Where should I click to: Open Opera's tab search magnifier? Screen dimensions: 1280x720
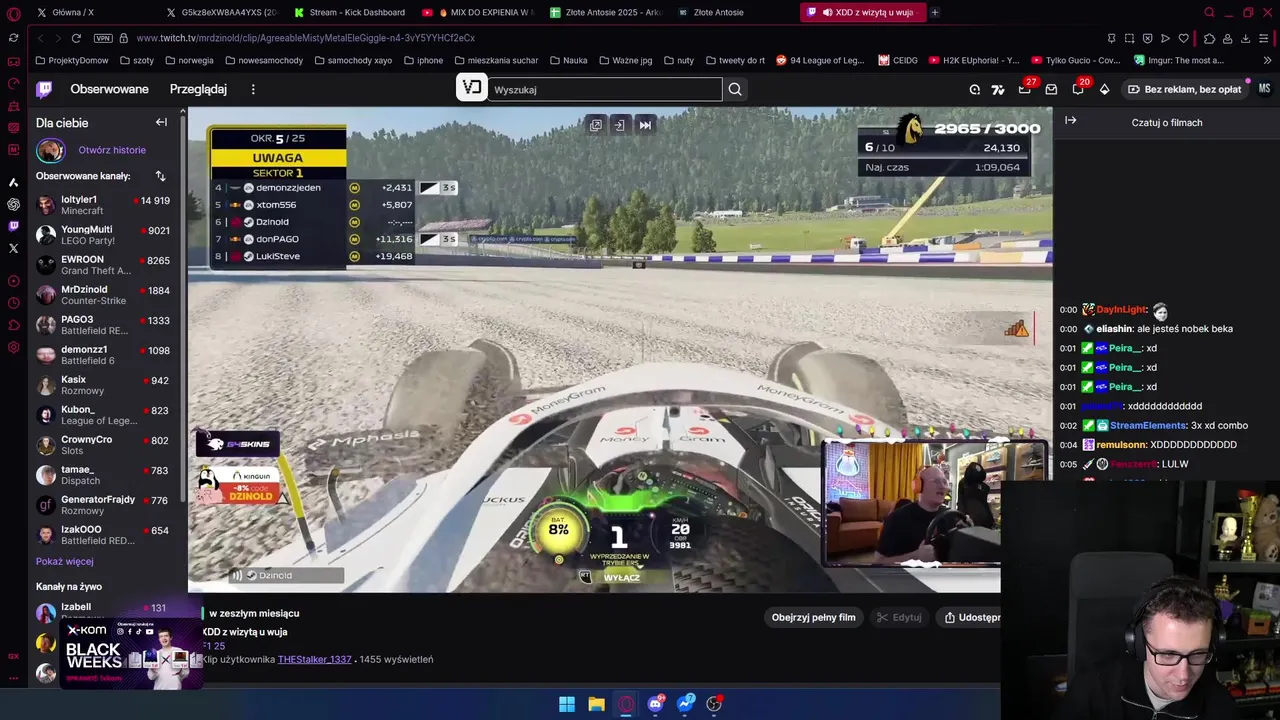[1209, 12]
